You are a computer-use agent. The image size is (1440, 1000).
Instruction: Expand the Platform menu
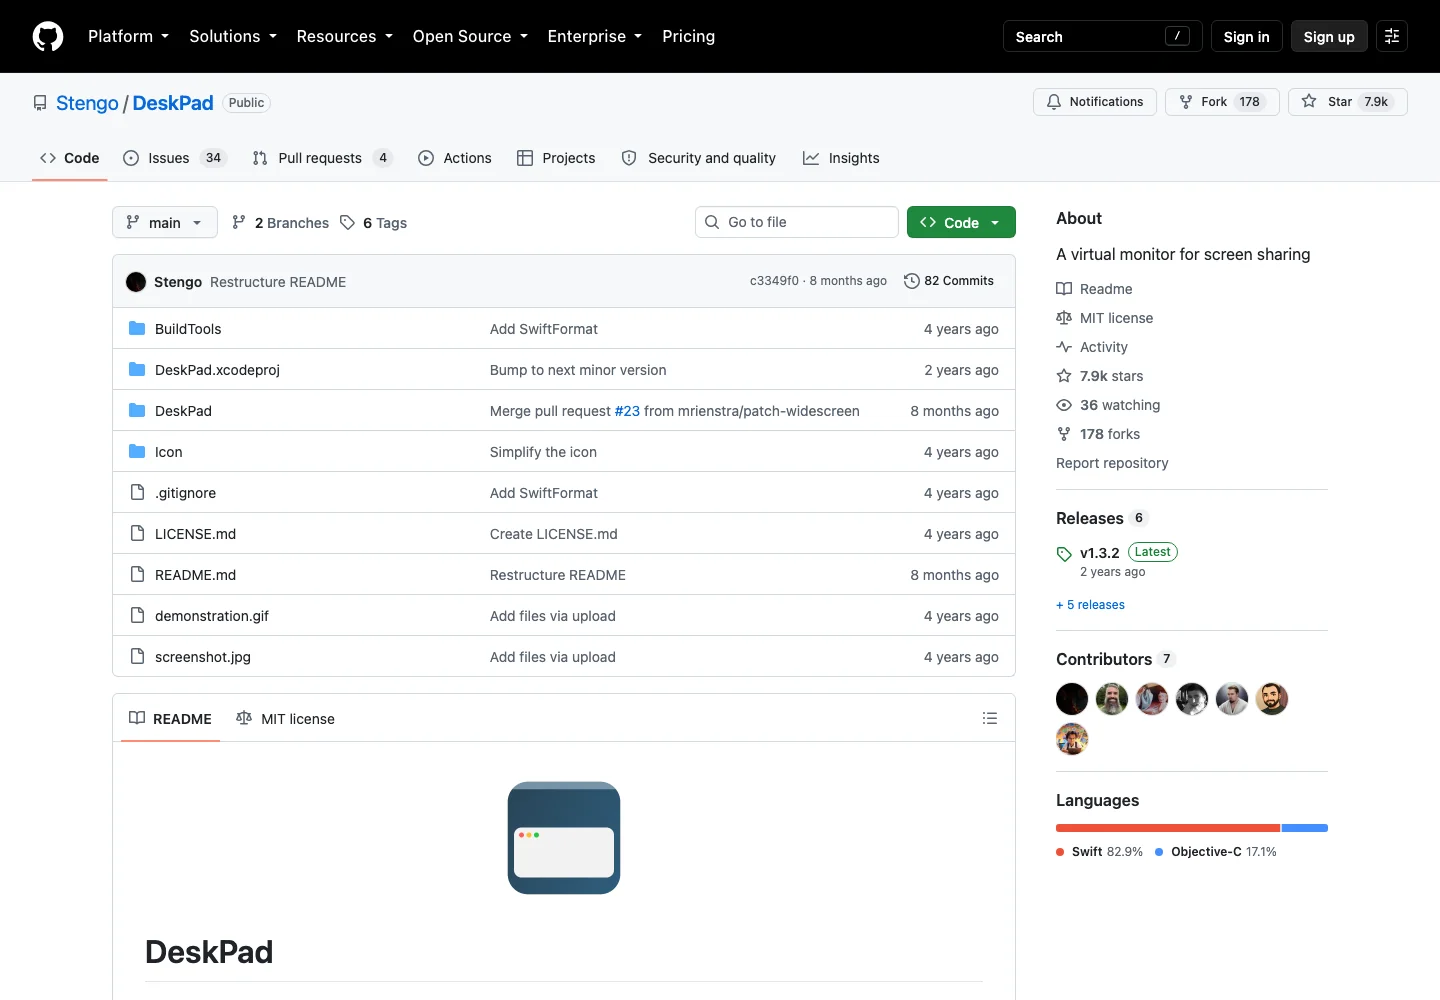(x=129, y=36)
